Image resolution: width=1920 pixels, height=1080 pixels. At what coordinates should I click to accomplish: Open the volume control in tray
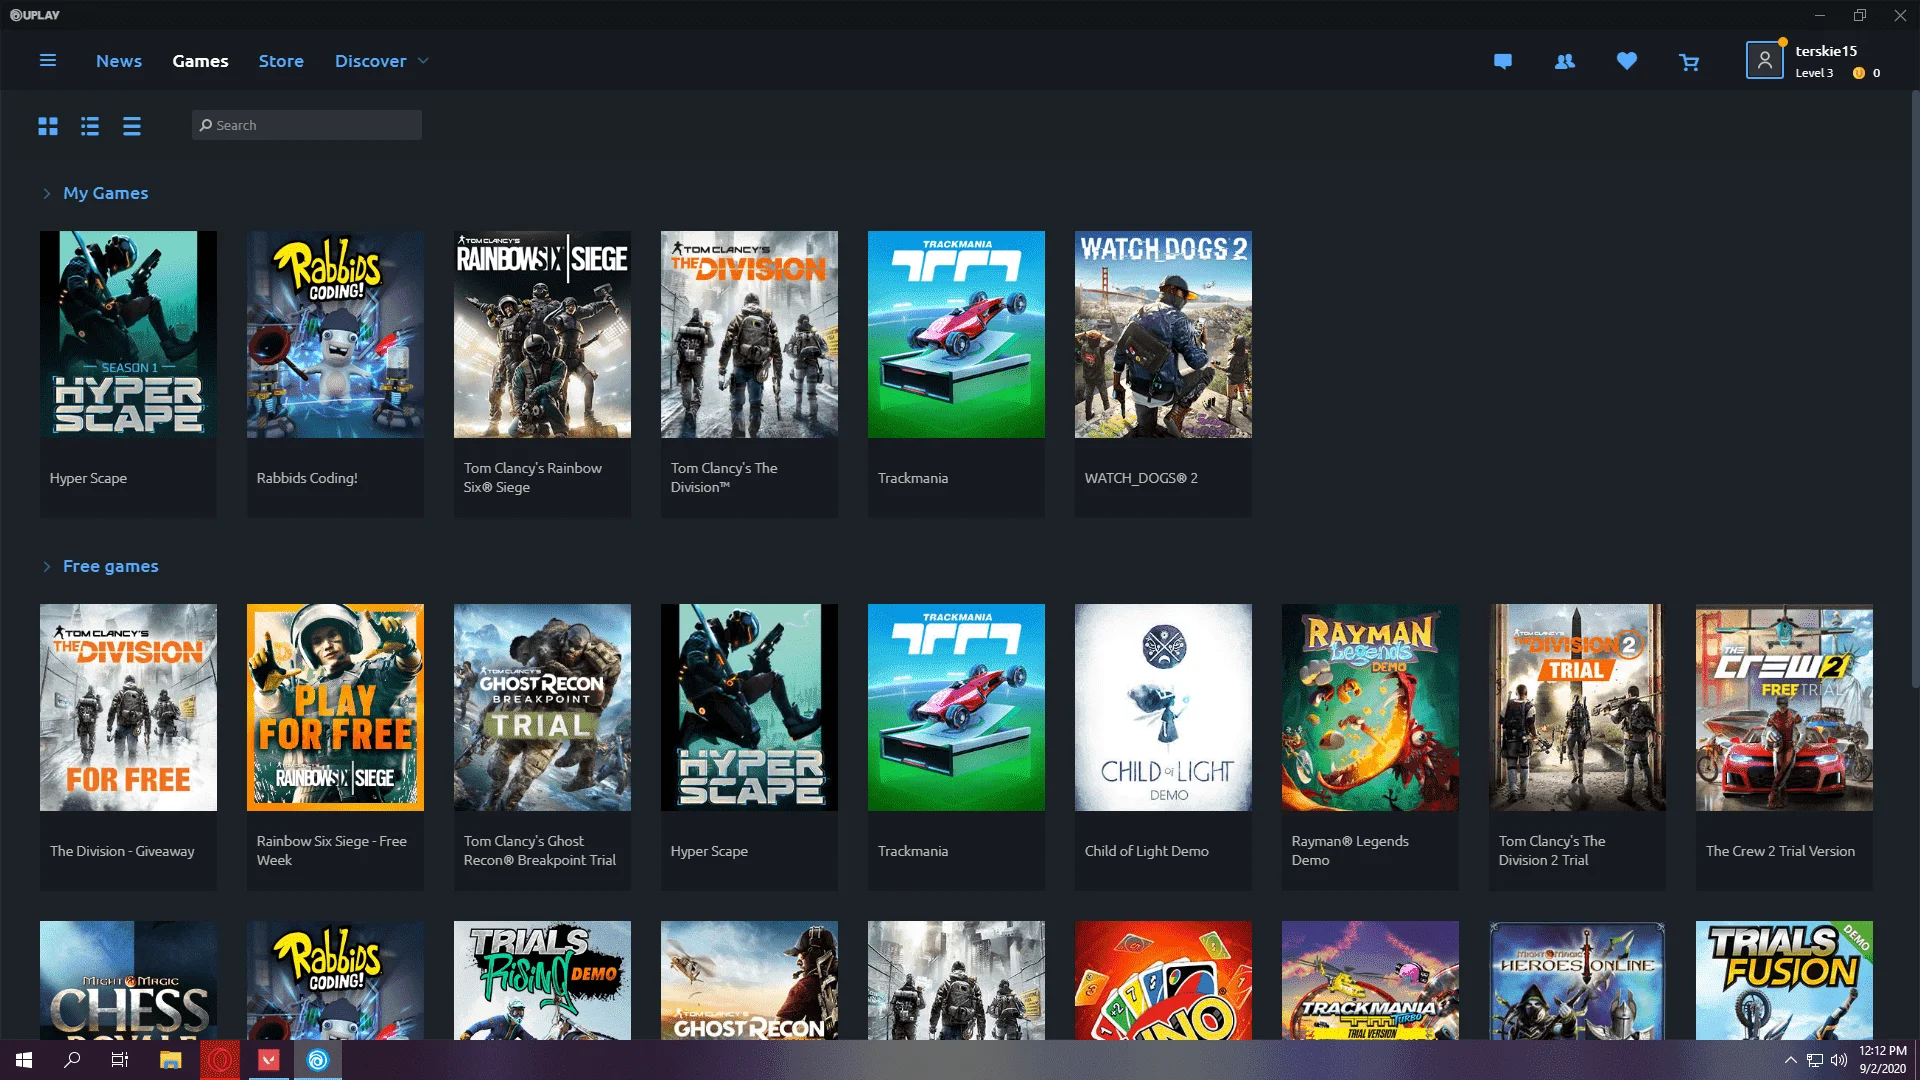(x=1839, y=1060)
